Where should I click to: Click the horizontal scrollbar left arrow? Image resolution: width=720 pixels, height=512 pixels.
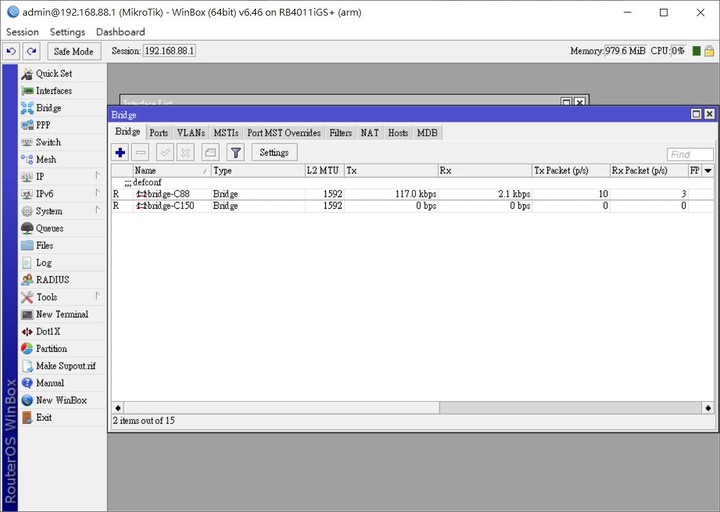[x=118, y=408]
